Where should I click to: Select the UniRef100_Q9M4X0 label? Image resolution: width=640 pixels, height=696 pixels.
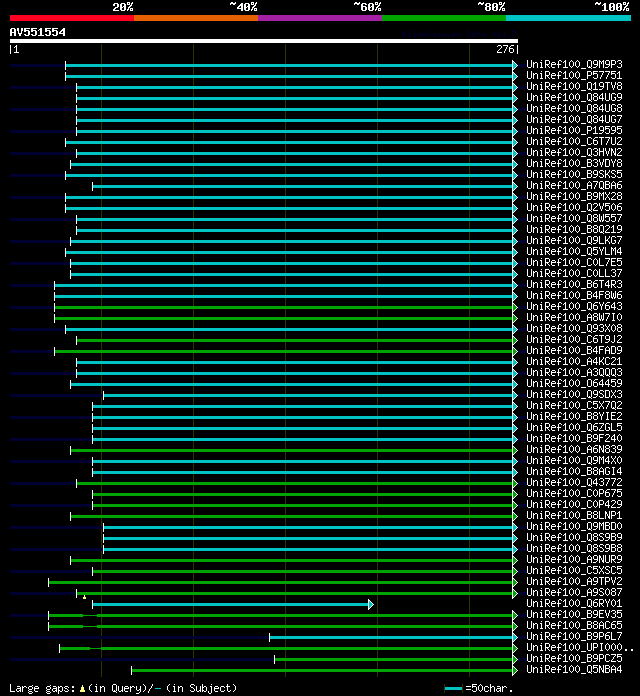[x=574, y=461]
